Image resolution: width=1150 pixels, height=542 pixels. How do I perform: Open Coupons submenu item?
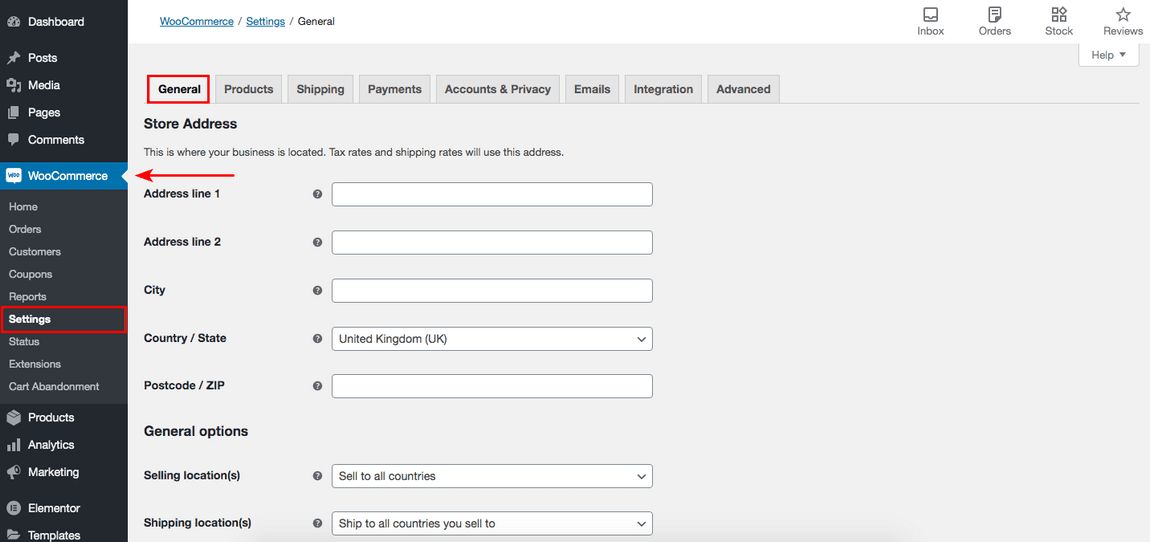[x=31, y=274]
